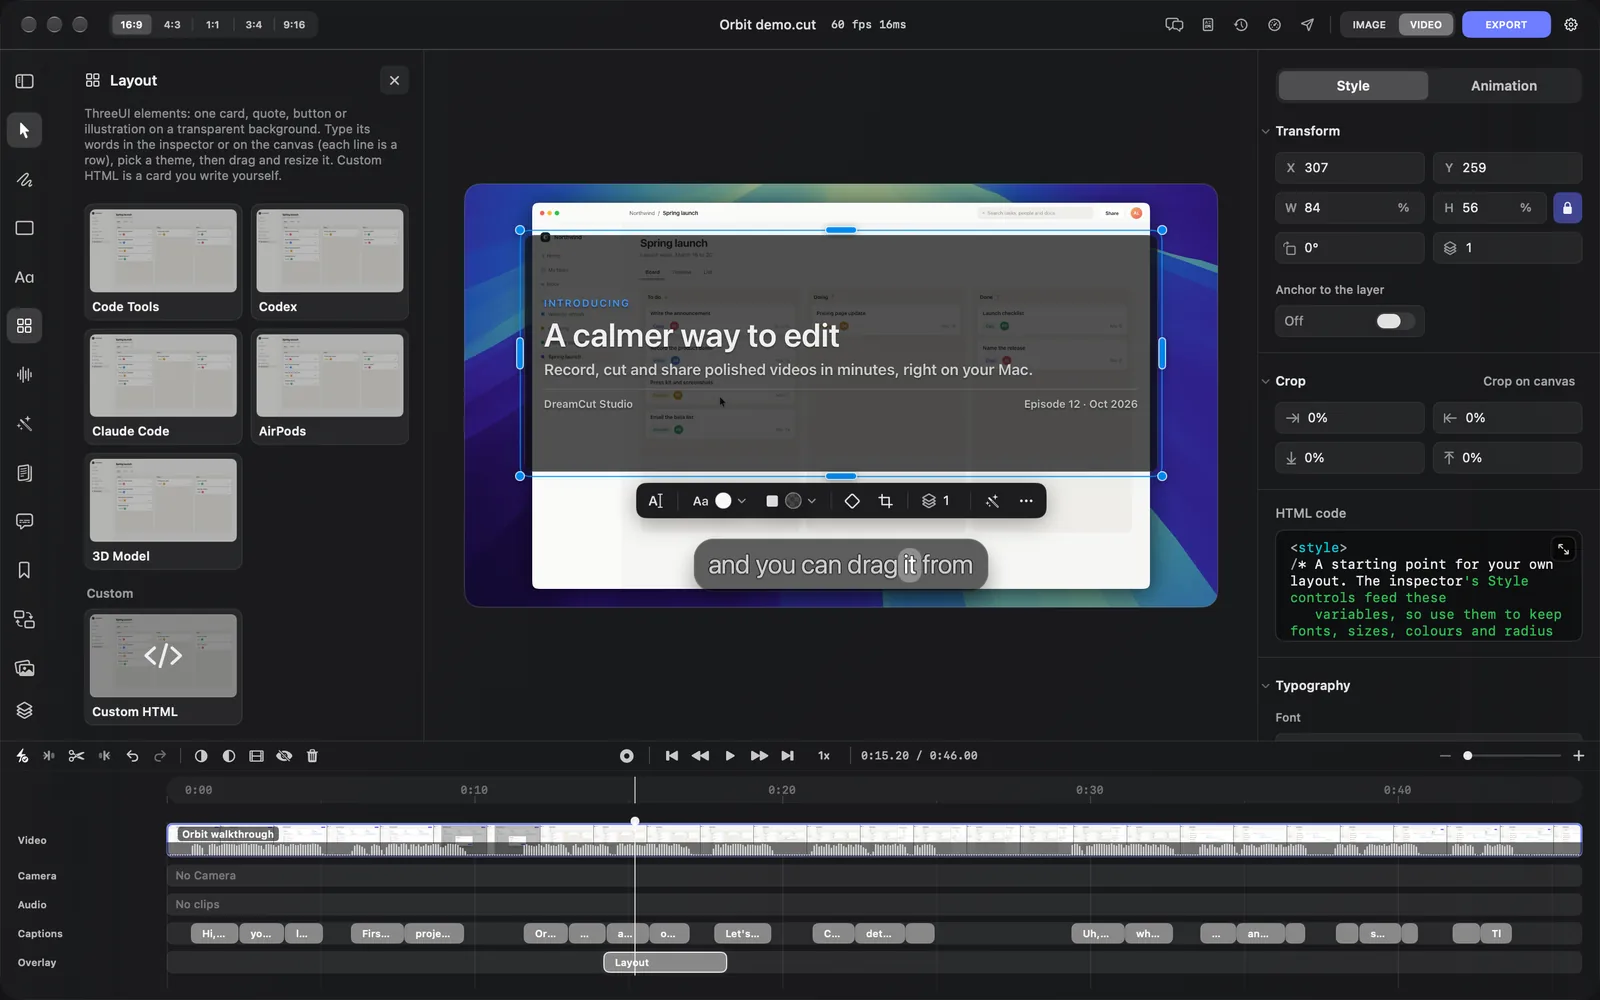Select the 1:1 aspect ratio
Screen dimensions: 1600x1000
tap(213, 25)
